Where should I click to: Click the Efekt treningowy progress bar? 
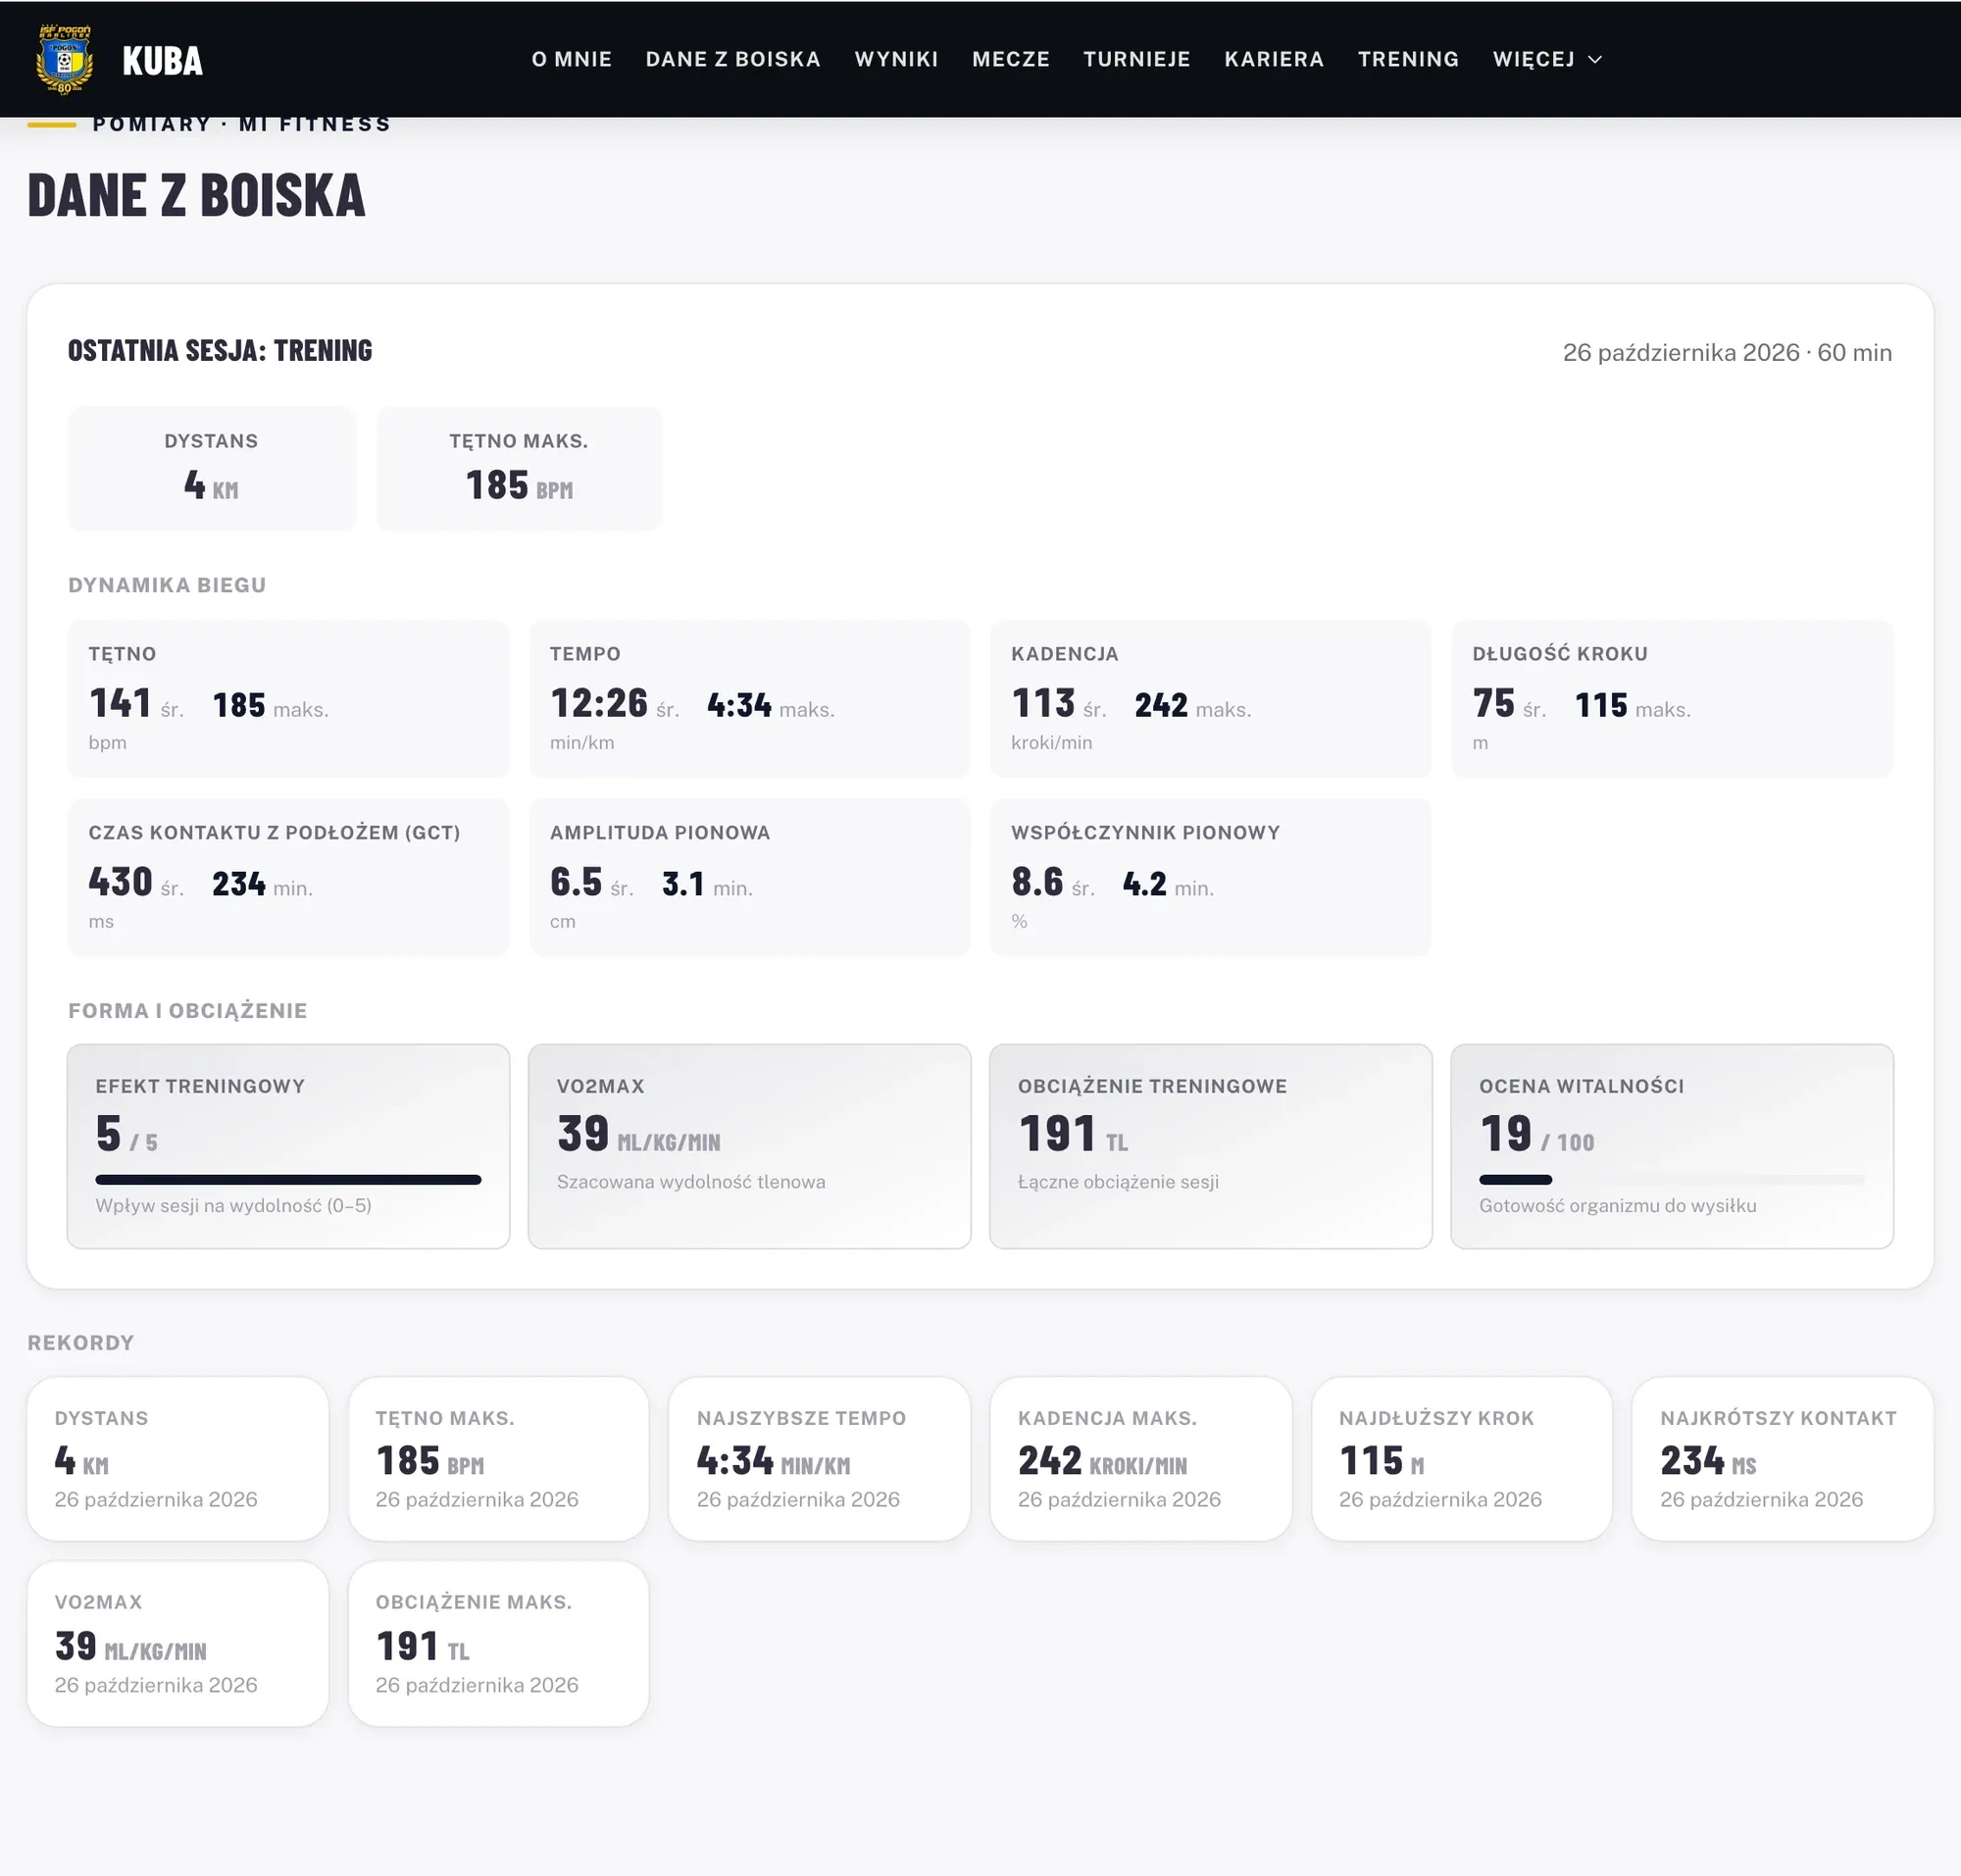pyautogui.click(x=288, y=1179)
